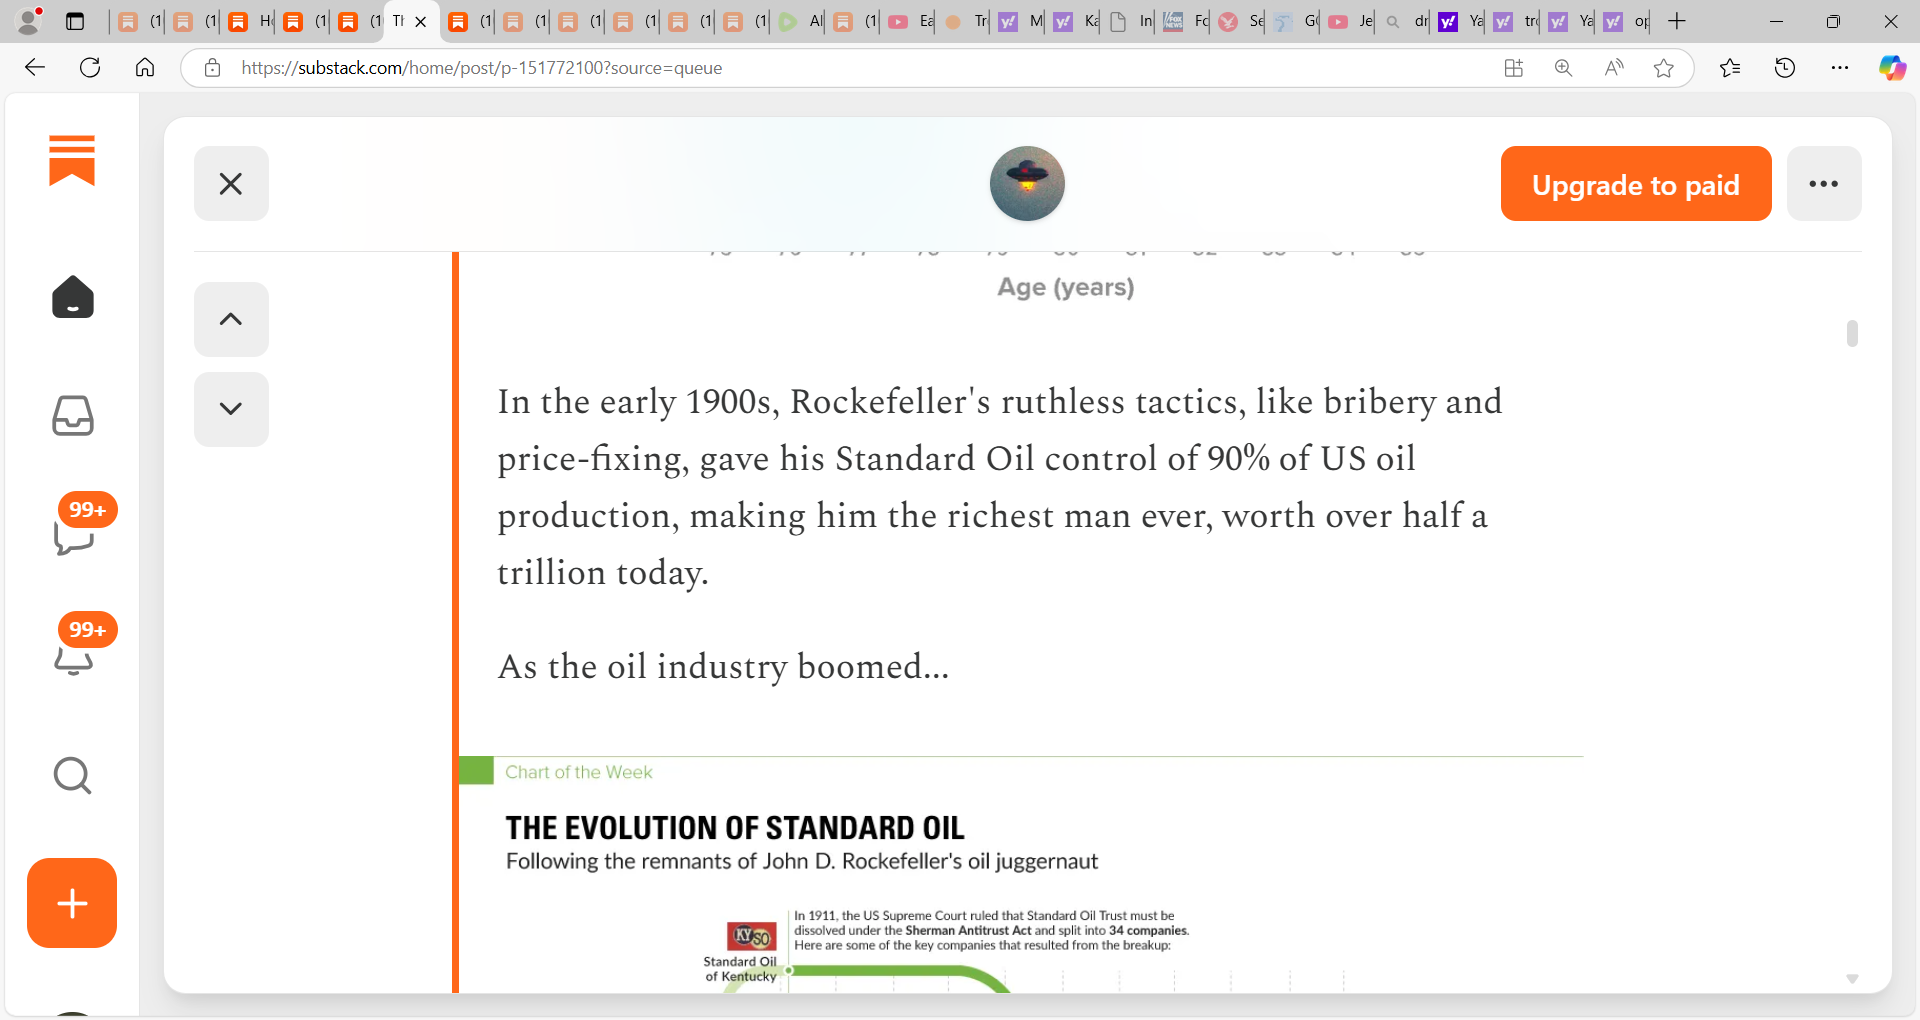
Task: Click the Standard Oil of Kentucky logo
Action: pos(752,936)
